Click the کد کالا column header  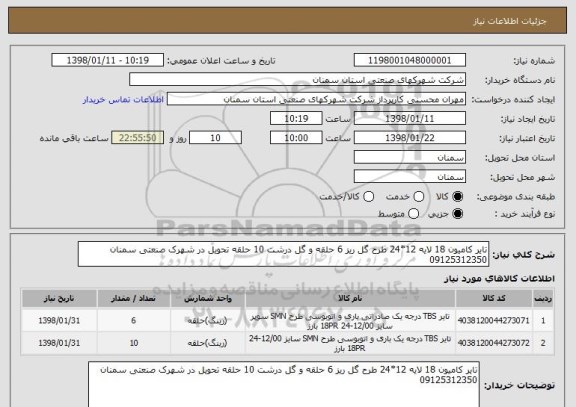click(x=494, y=298)
